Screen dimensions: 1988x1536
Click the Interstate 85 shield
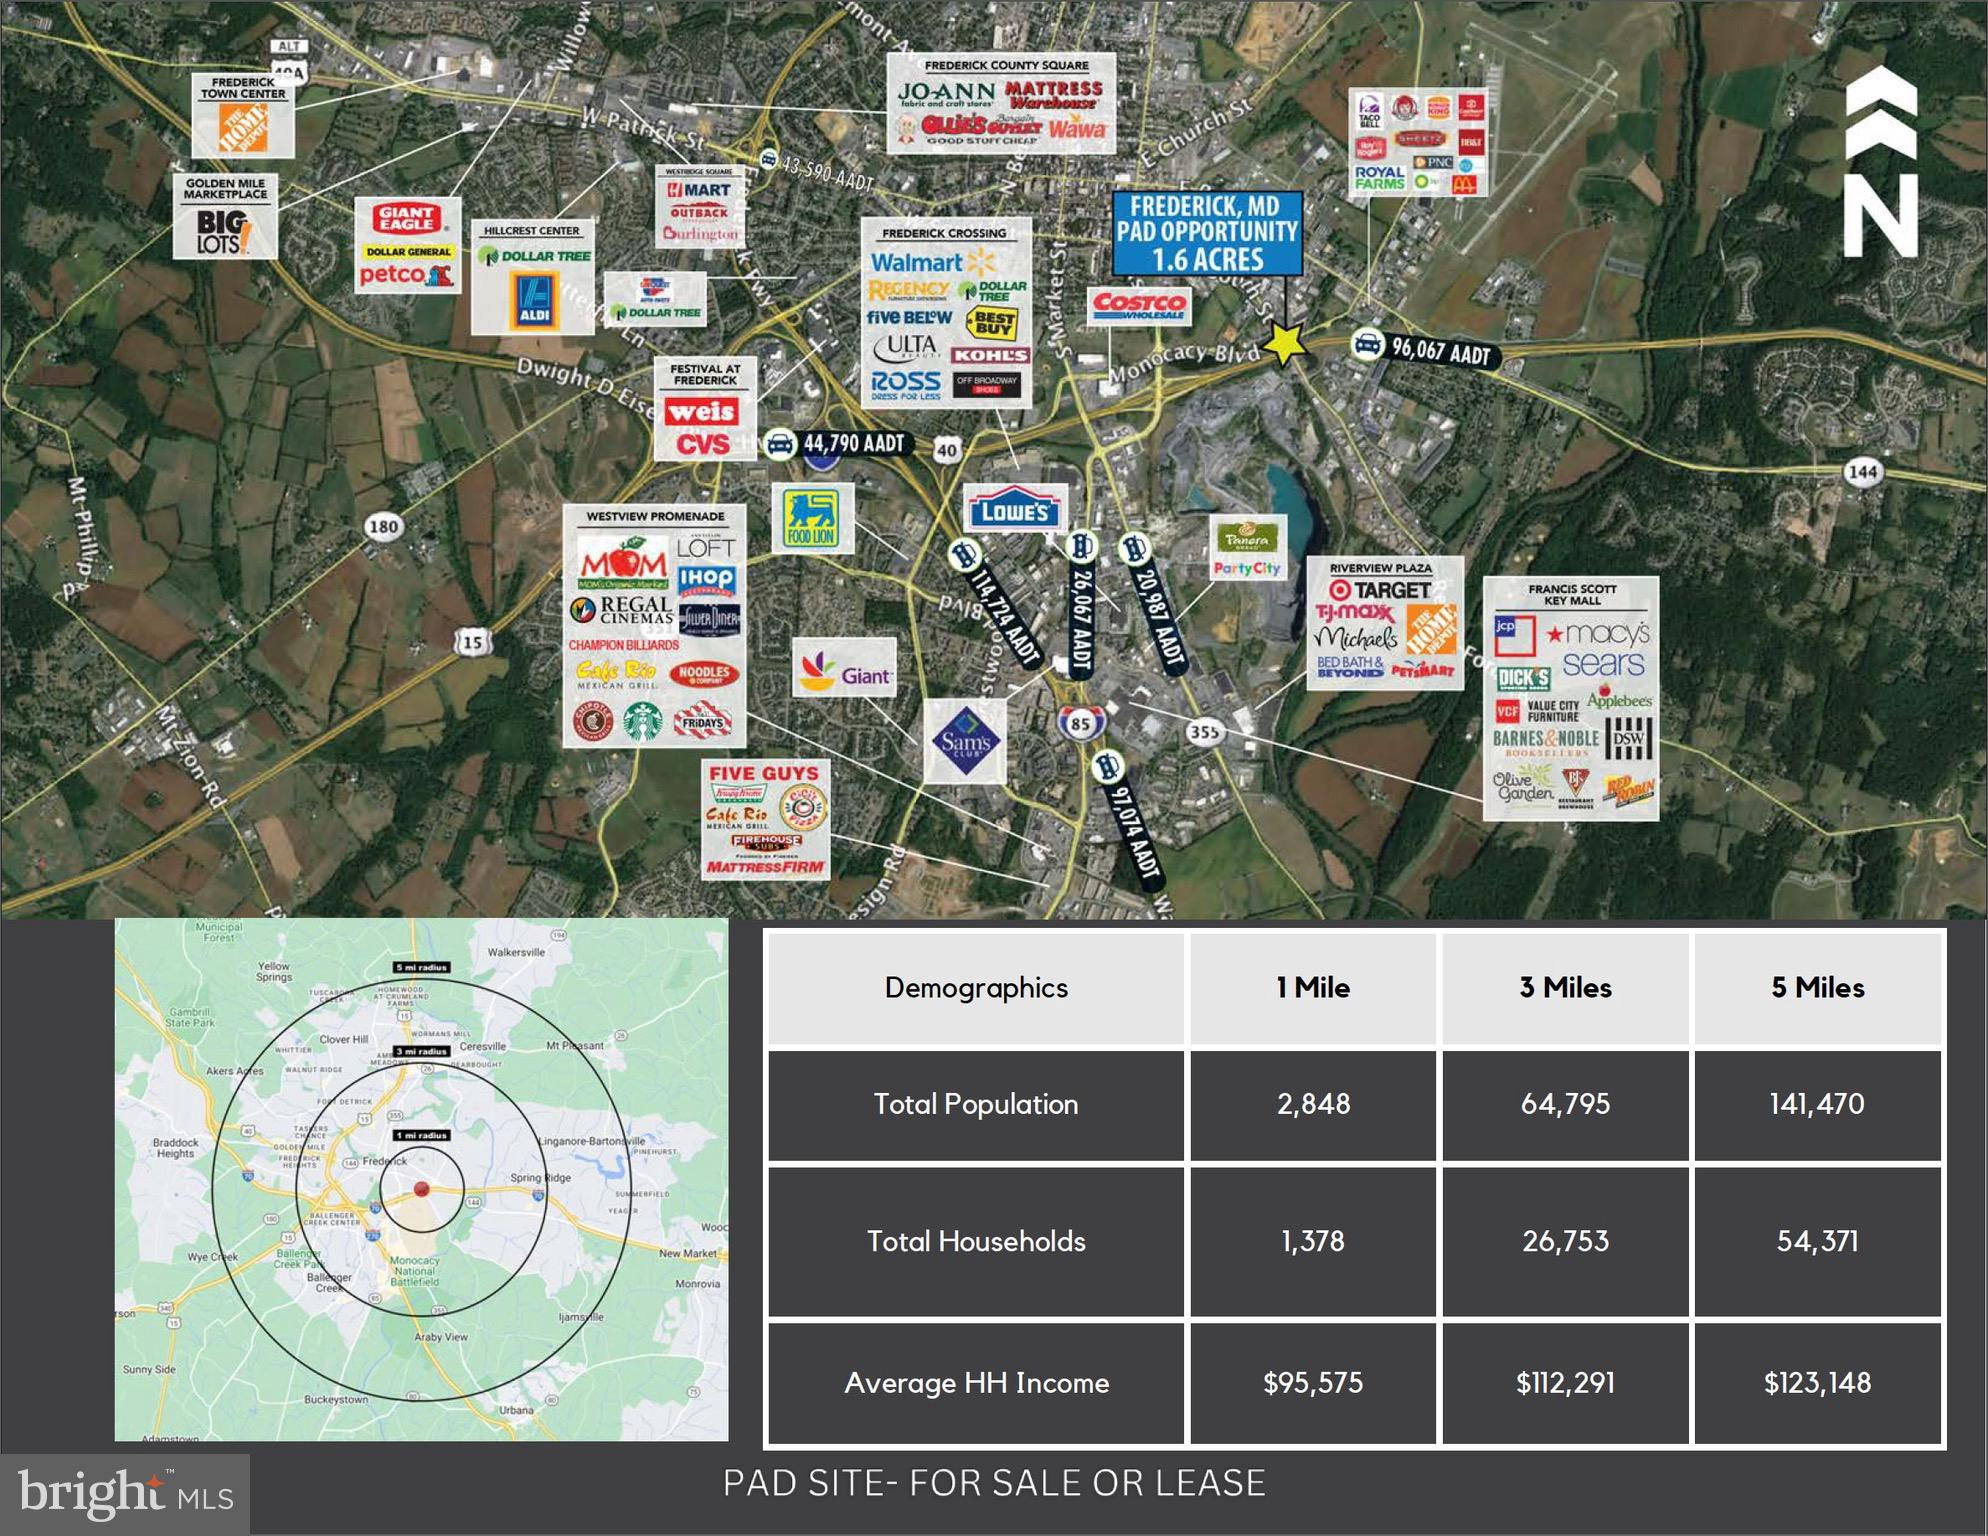1080,722
